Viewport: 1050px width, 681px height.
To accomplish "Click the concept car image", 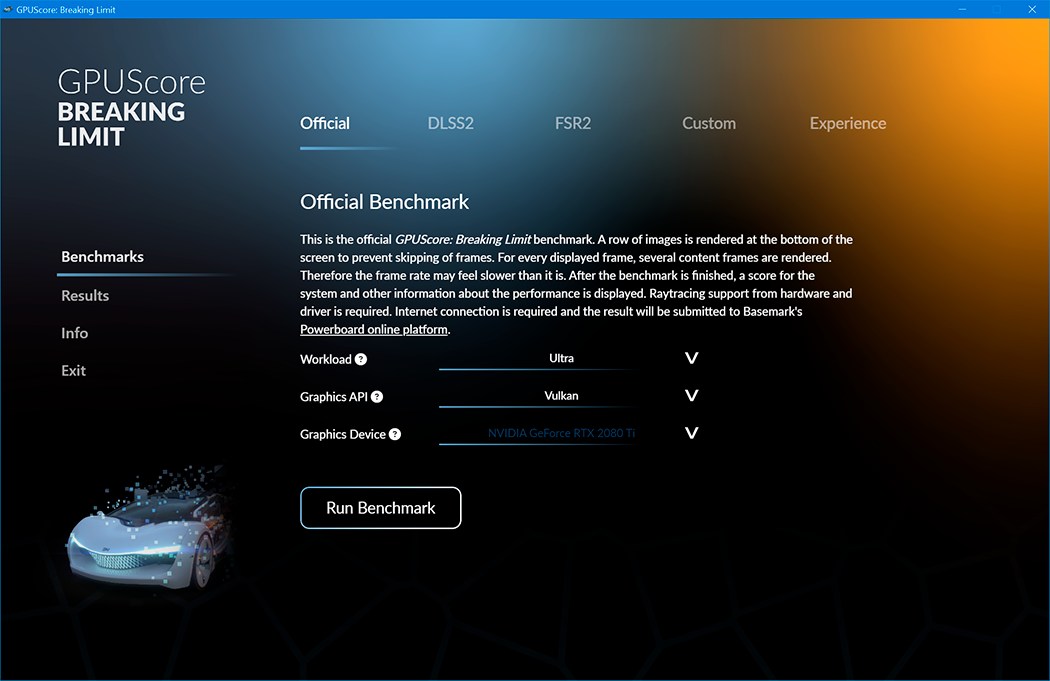I will click(149, 530).
